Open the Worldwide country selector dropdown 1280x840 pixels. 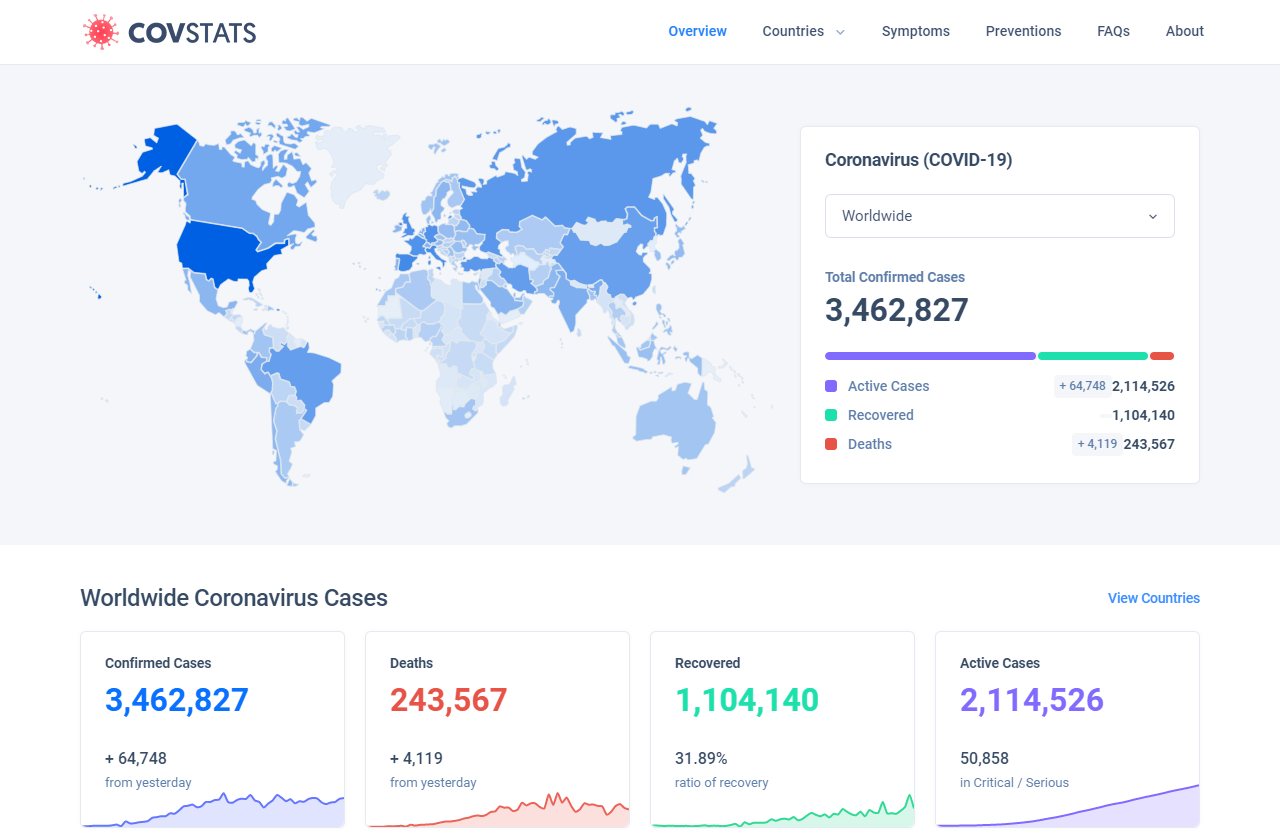1000,216
